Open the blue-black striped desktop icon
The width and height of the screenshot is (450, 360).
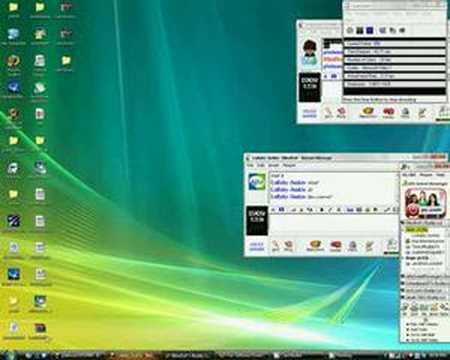[13, 221]
